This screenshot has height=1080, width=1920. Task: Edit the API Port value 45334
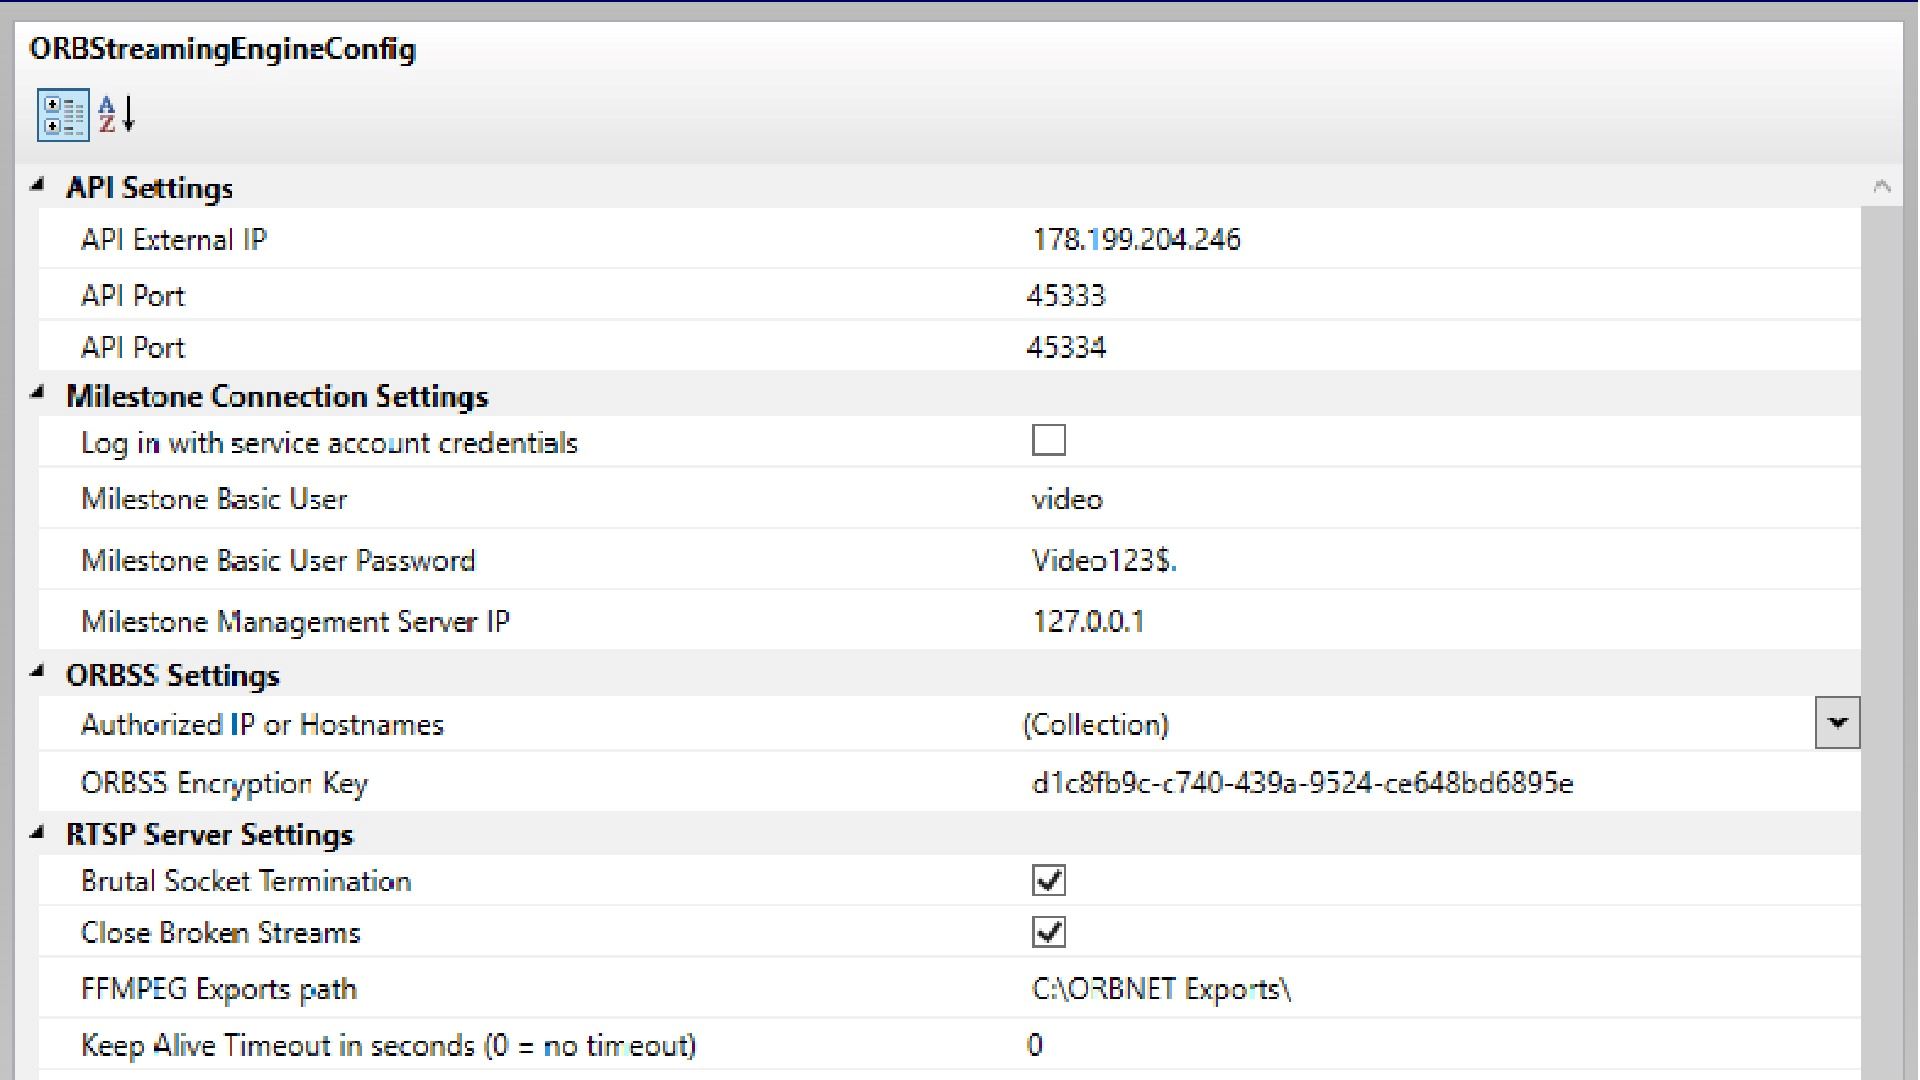(x=1066, y=348)
